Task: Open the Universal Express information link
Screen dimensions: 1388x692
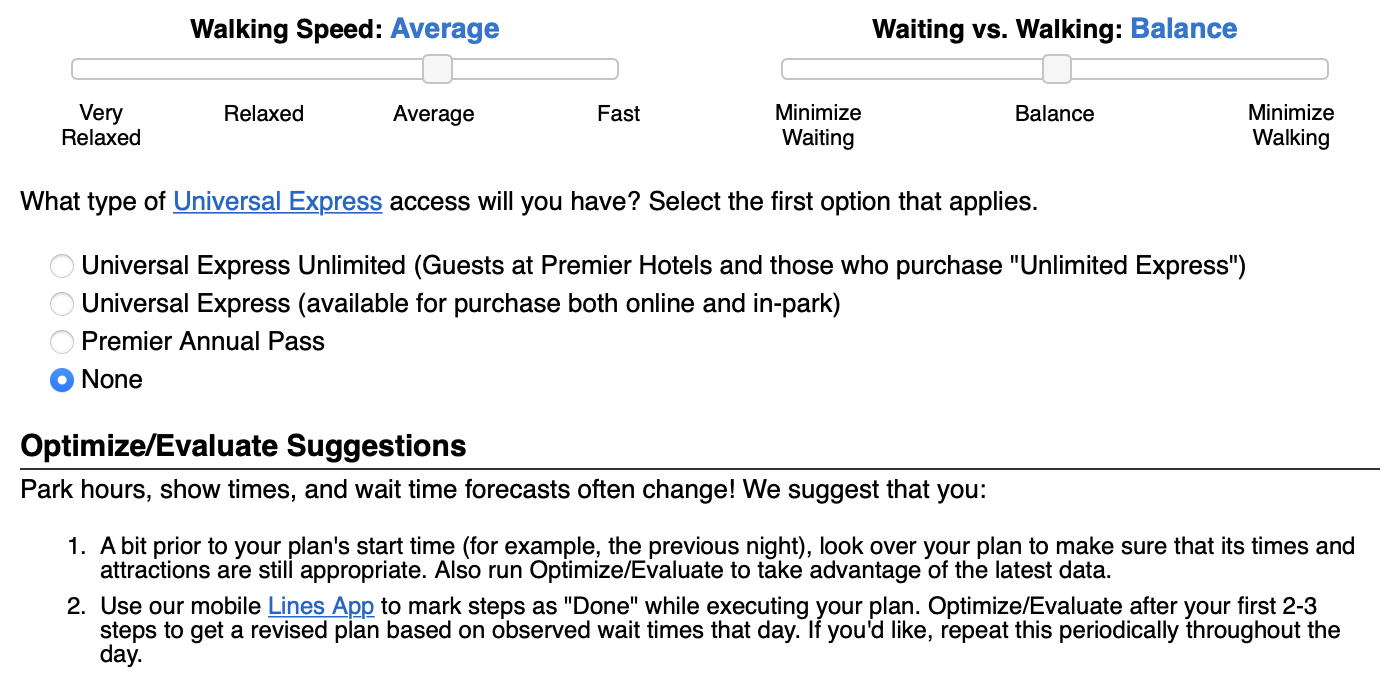Action: [278, 201]
